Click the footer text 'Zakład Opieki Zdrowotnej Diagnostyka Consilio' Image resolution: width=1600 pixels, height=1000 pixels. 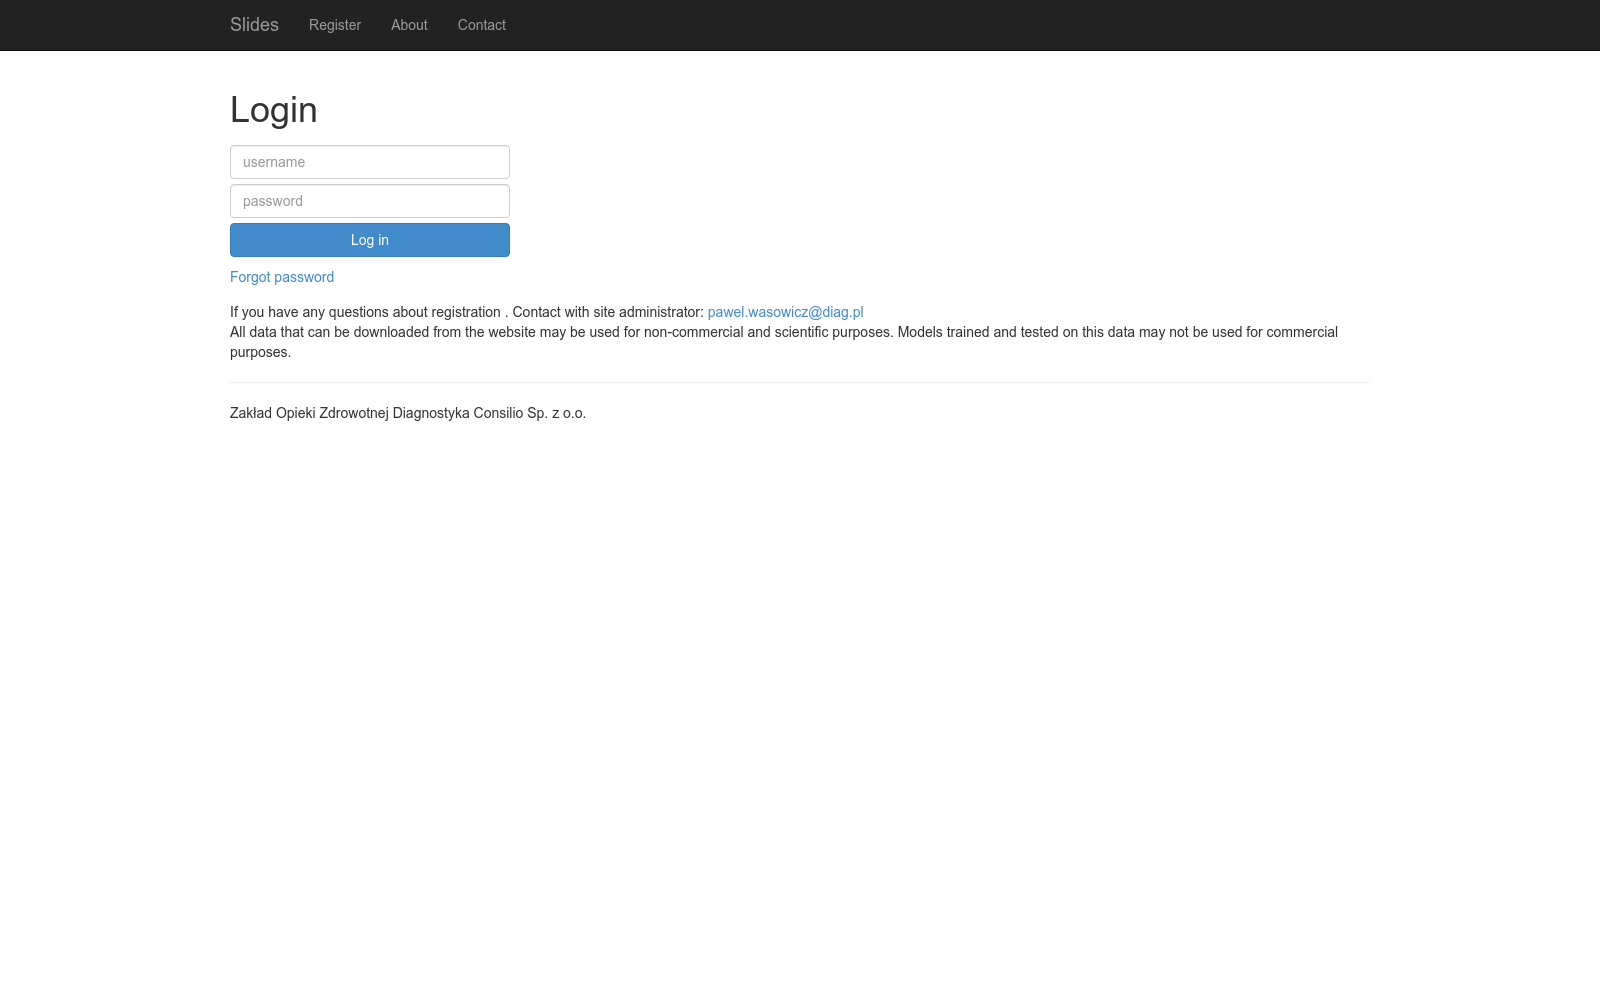pyautogui.click(x=376, y=413)
